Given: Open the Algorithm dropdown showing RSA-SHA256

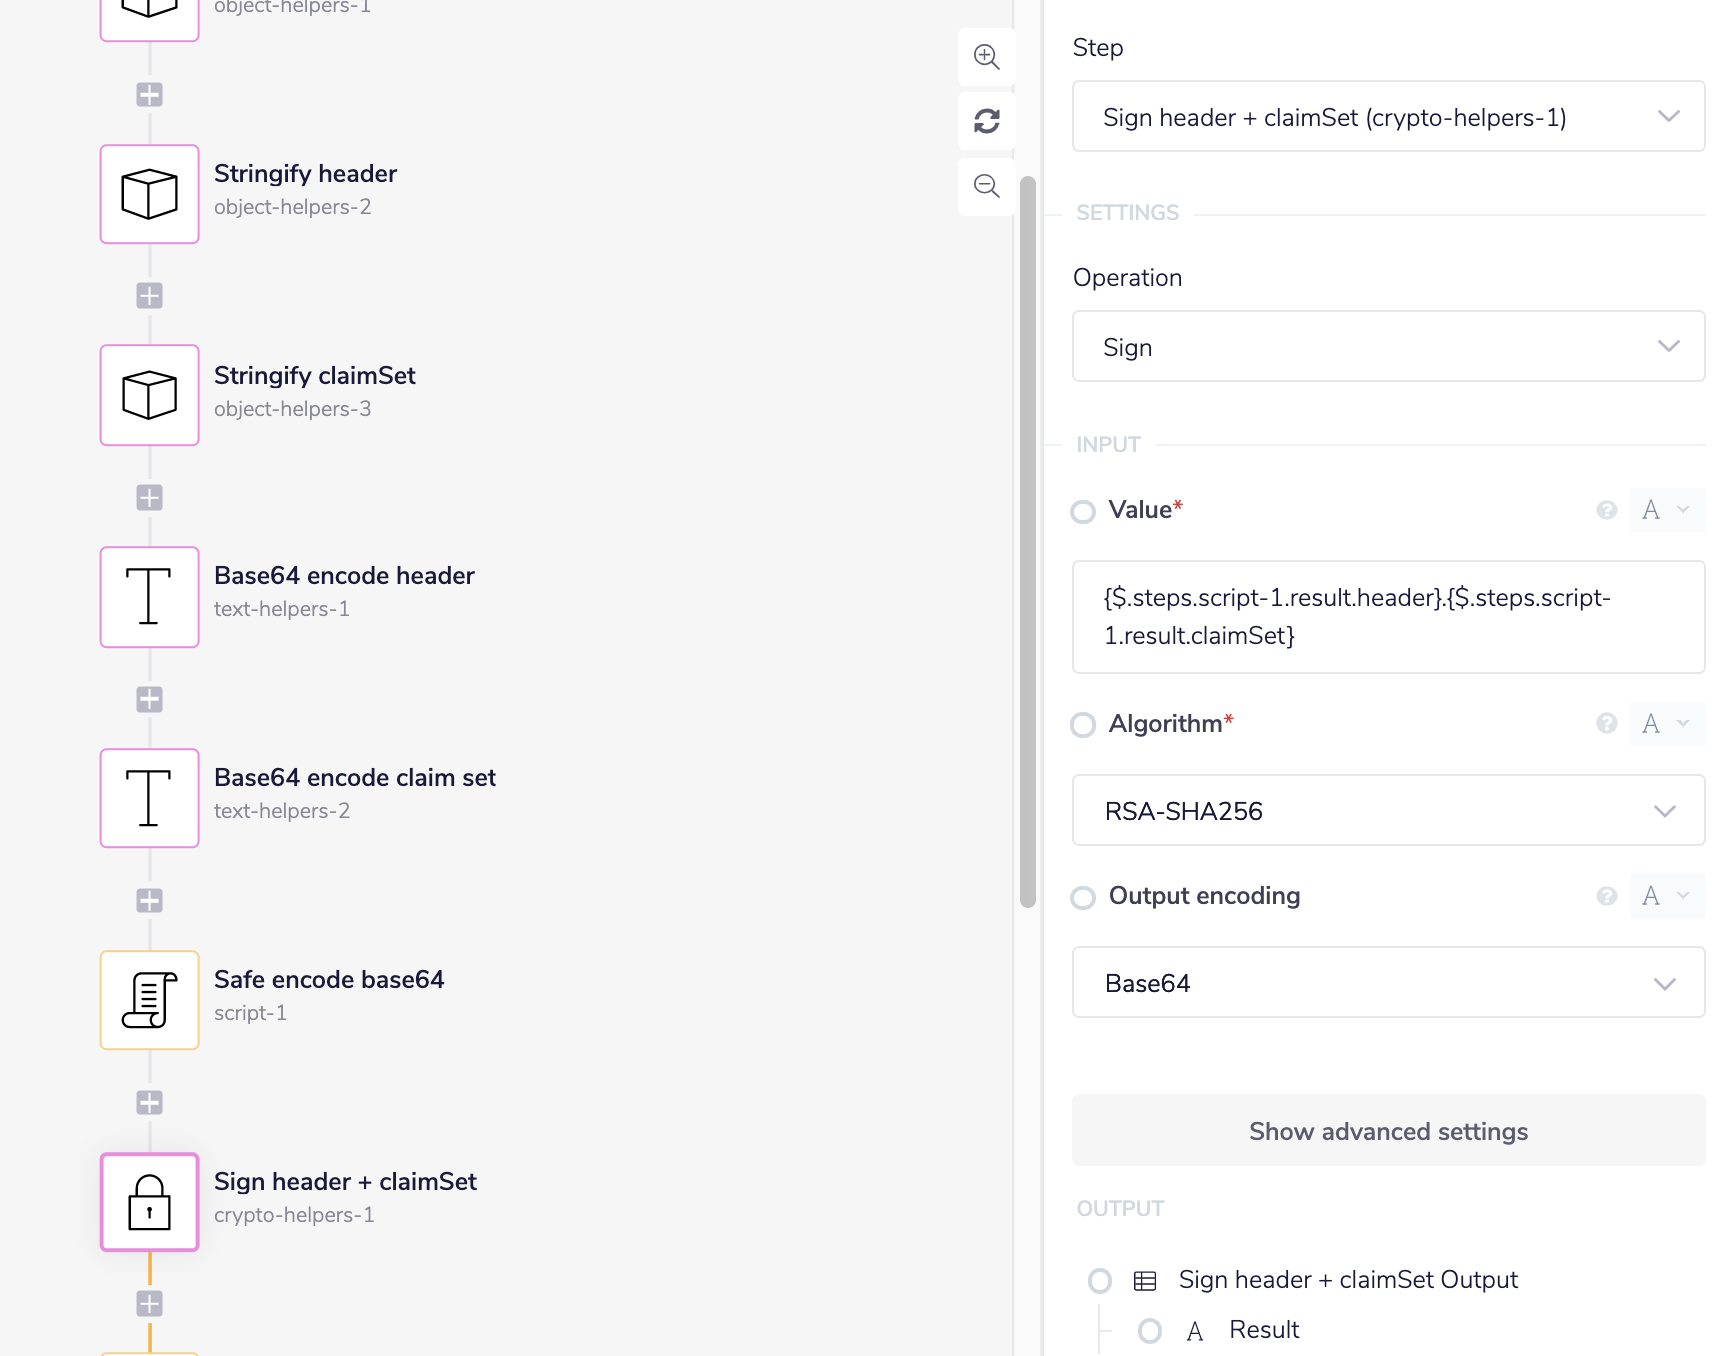Looking at the screenshot, I should [1388, 811].
